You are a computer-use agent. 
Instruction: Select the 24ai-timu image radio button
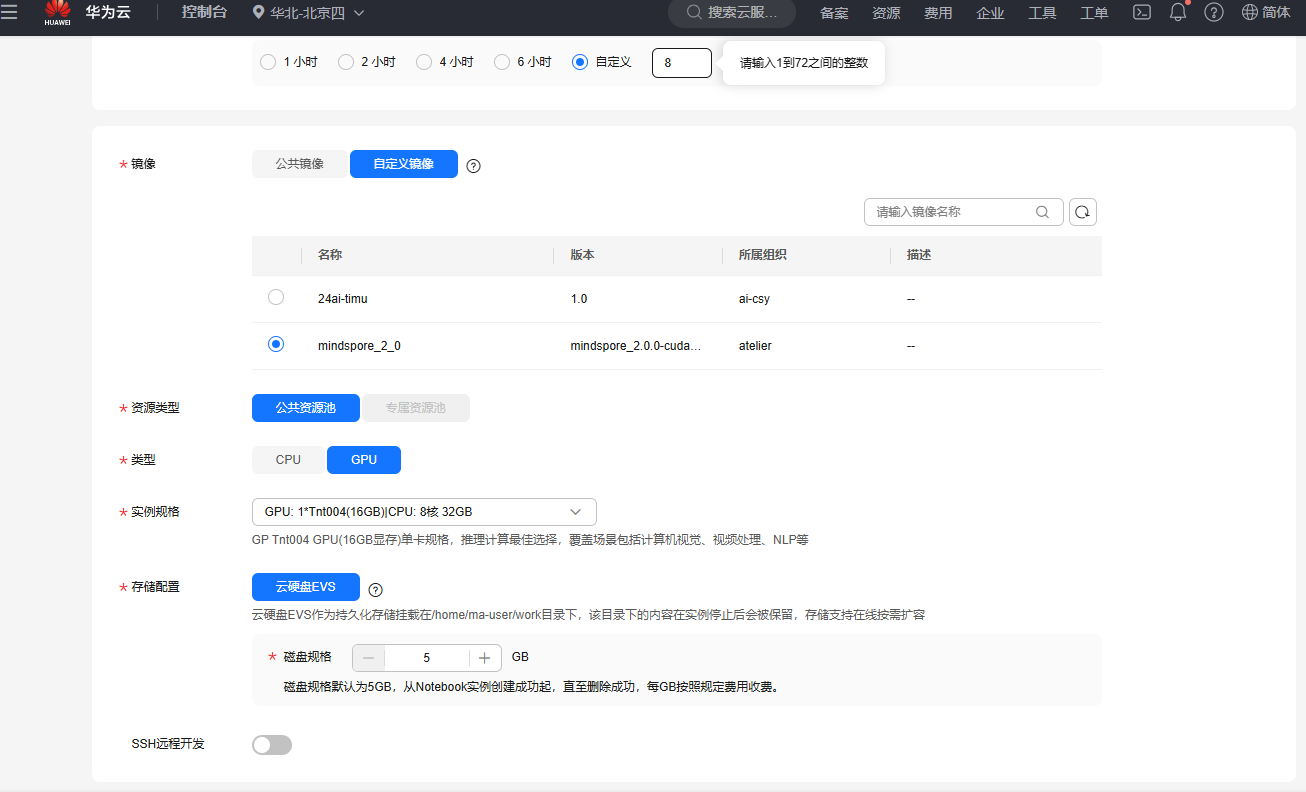click(276, 297)
